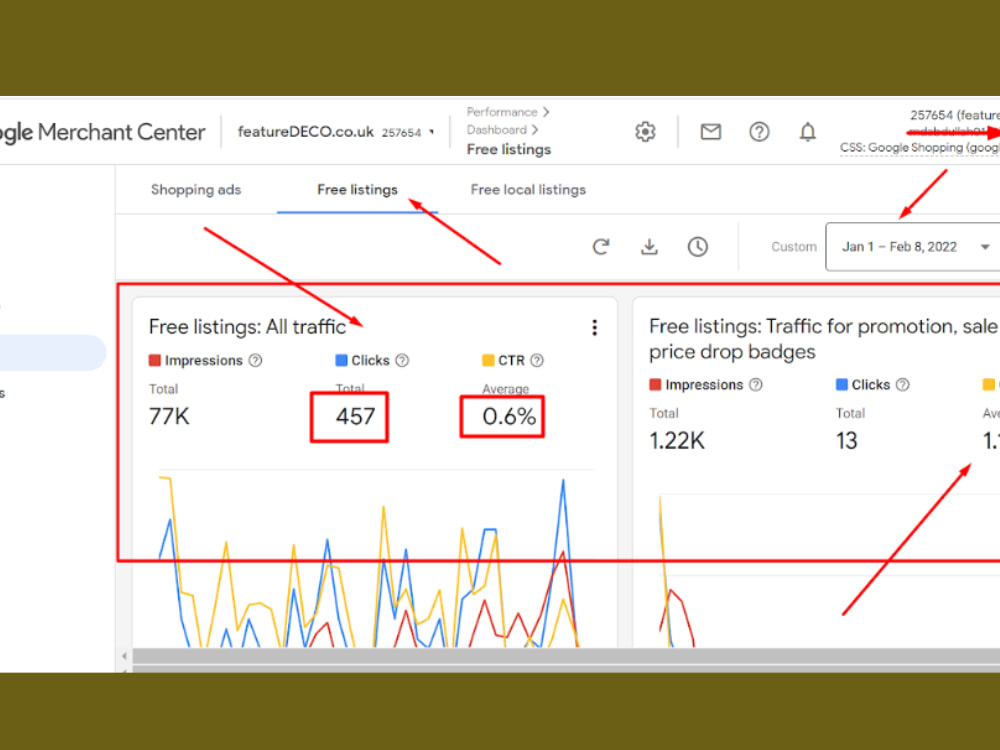Select the Free listings tab
This screenshot has height=750, width=1000.
pyautogui.click(x=357, y=189)
